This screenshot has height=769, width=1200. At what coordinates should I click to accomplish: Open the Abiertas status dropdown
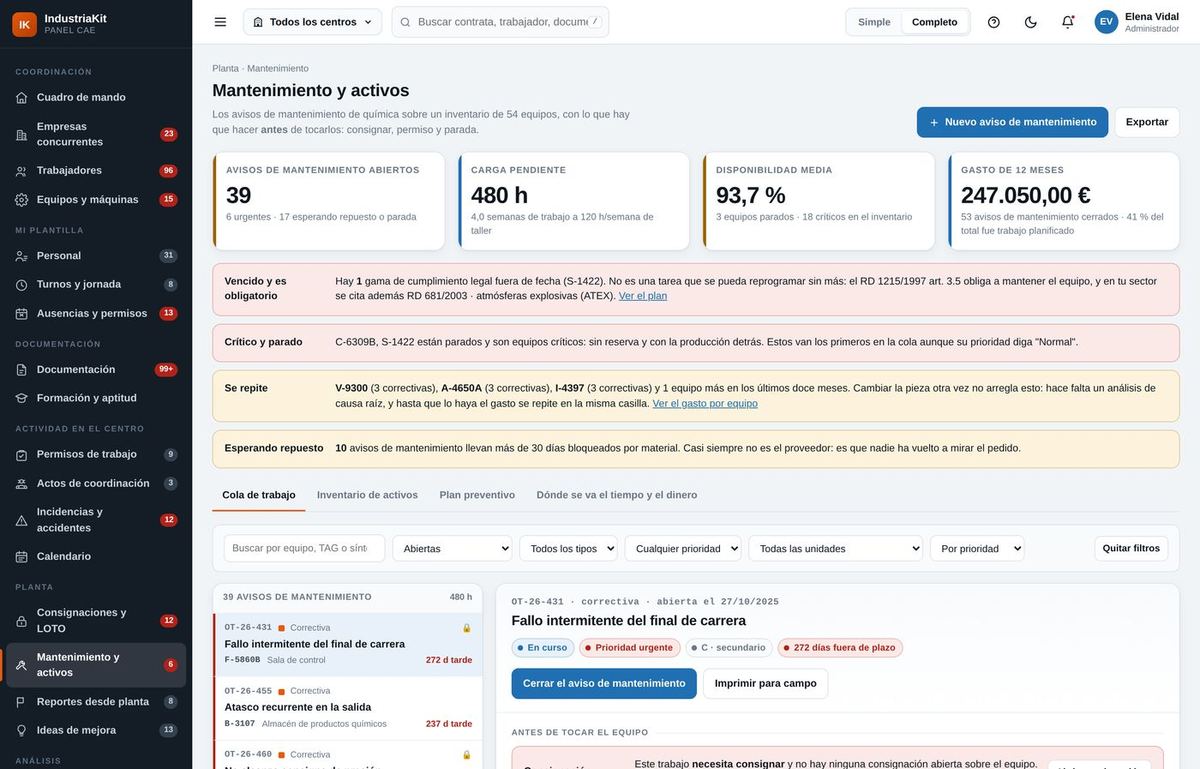pos(452,548)
